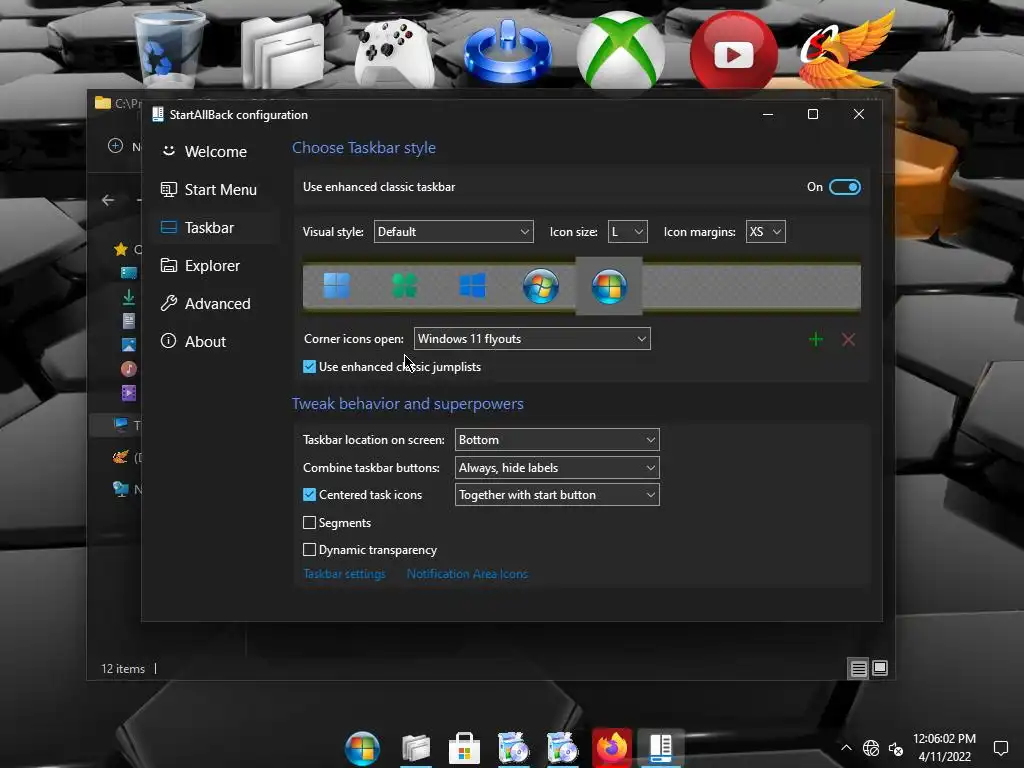Open the Taskbar settings link

(344, 574)
